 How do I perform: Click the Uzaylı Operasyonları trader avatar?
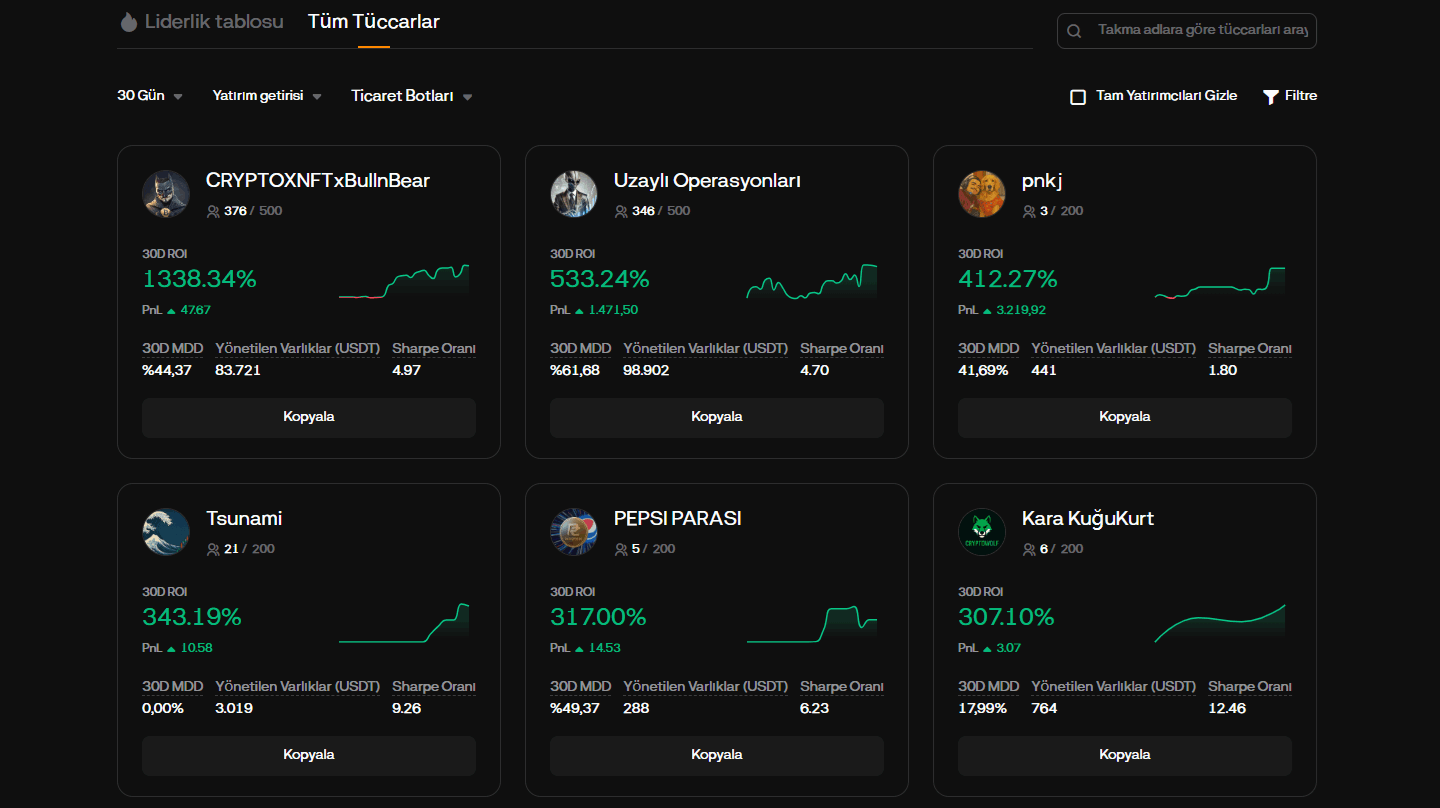click(x=574, y=194)
